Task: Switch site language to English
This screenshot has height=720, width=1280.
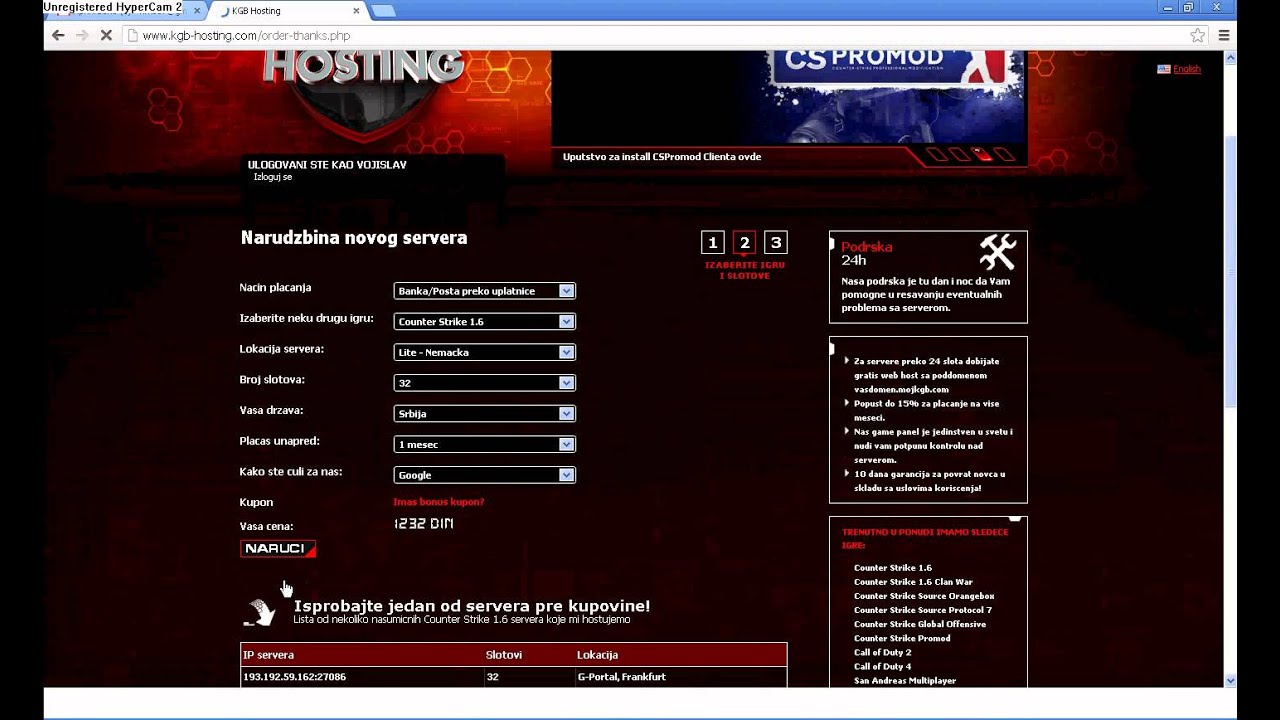Action: coord(1186,69)
